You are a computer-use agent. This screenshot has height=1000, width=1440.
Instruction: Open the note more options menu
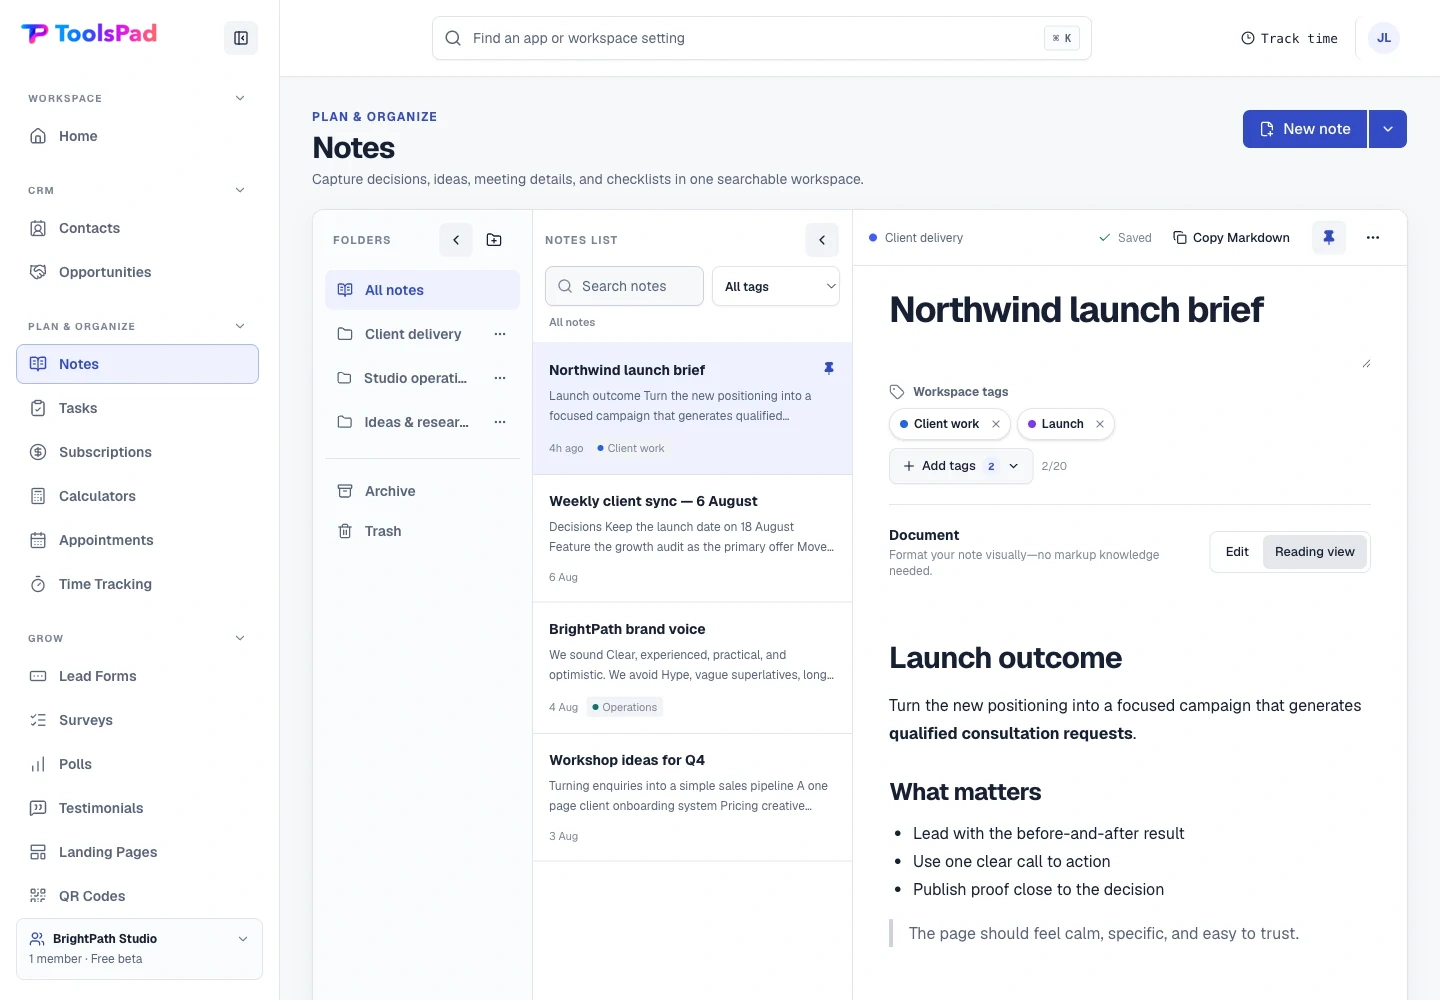[x=1373, y=238]
